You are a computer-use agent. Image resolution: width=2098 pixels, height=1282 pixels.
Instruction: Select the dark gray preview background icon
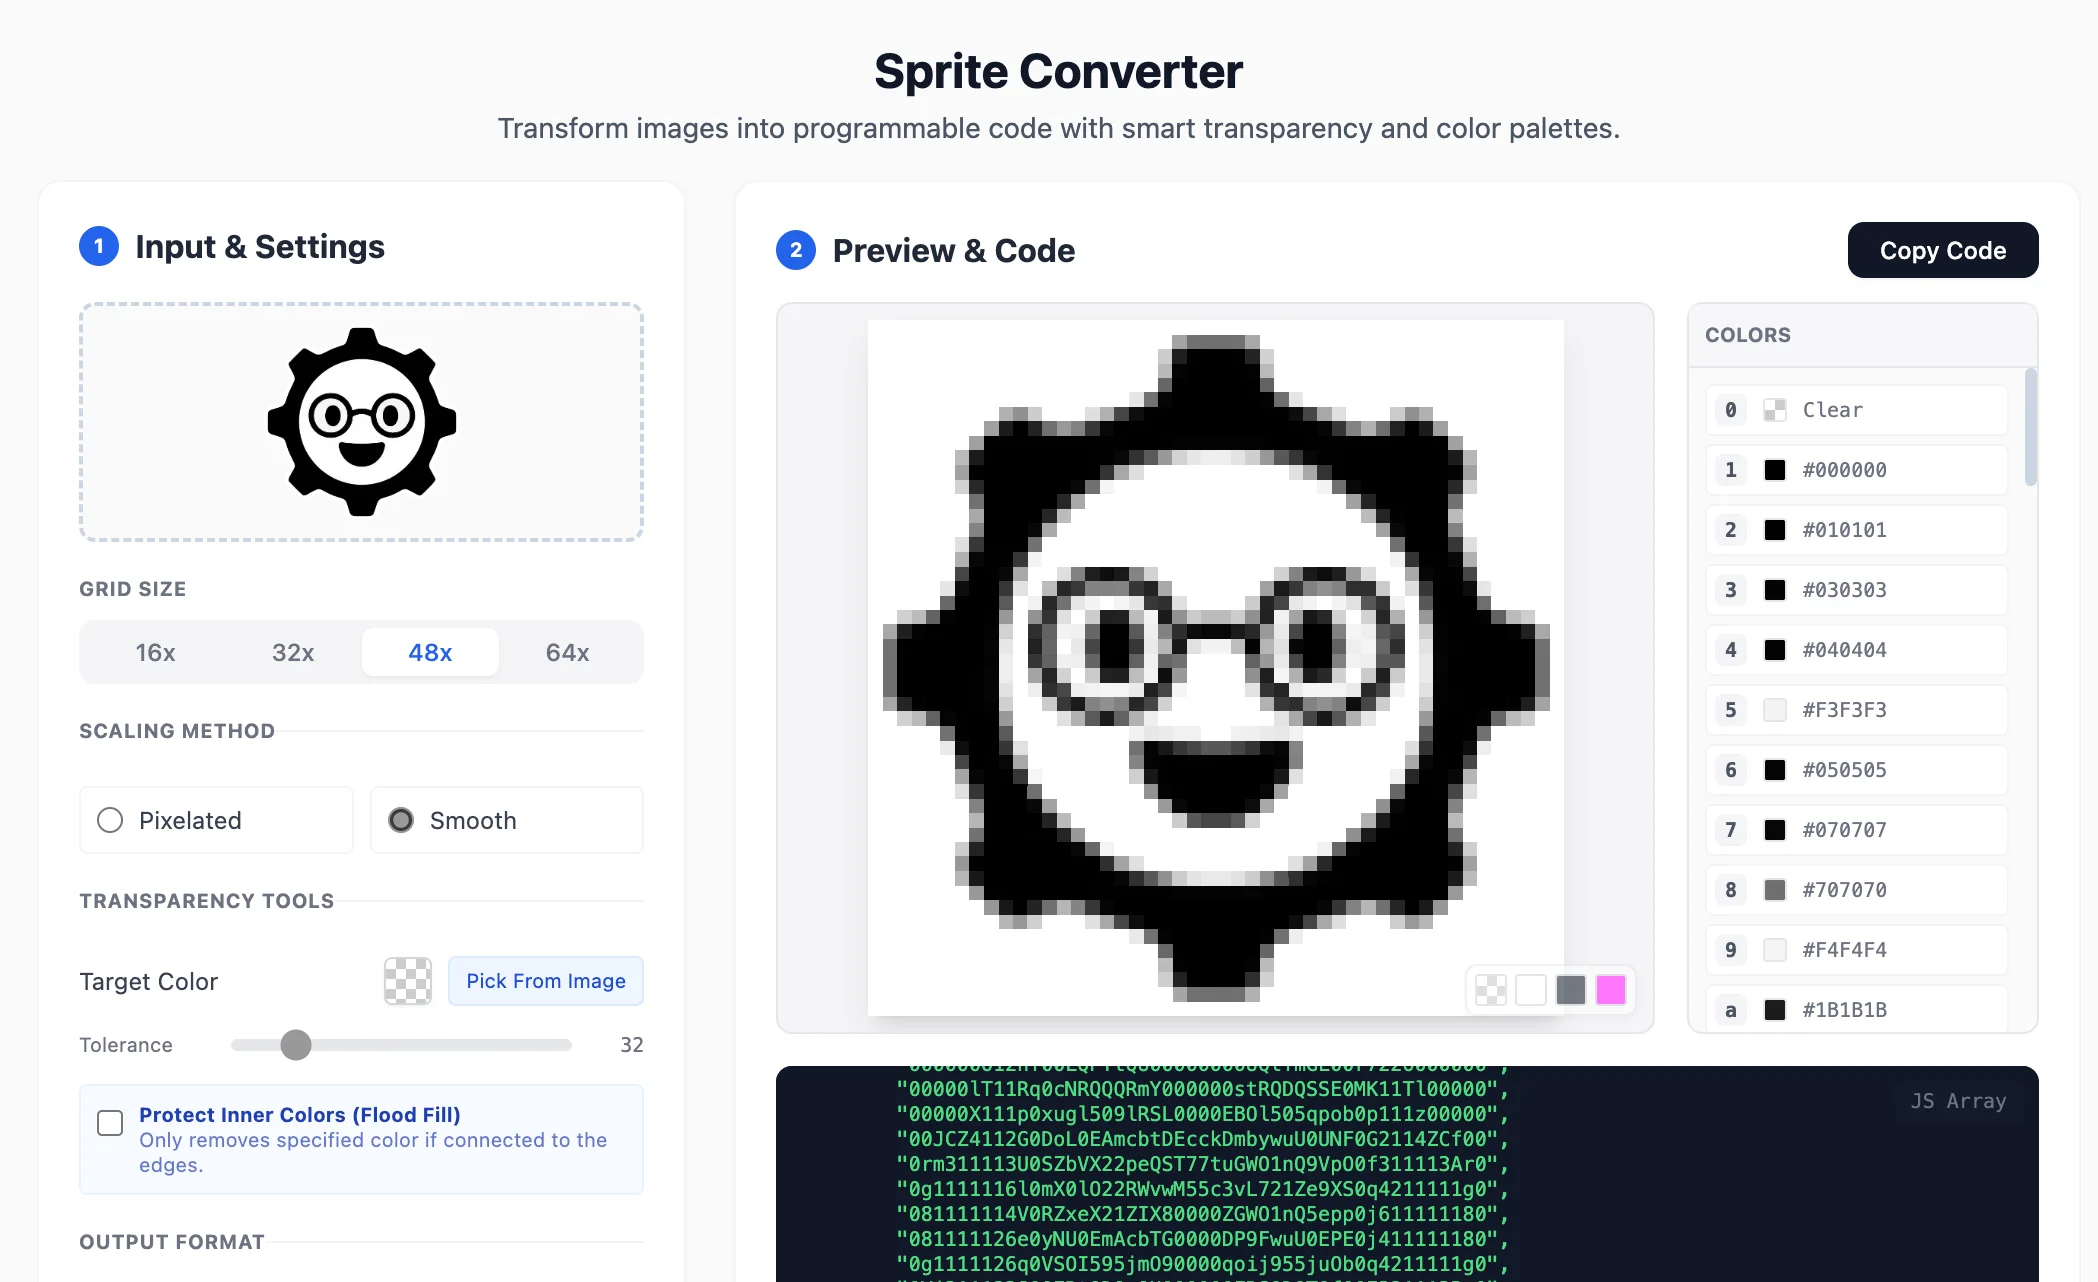click(1570, 990)
